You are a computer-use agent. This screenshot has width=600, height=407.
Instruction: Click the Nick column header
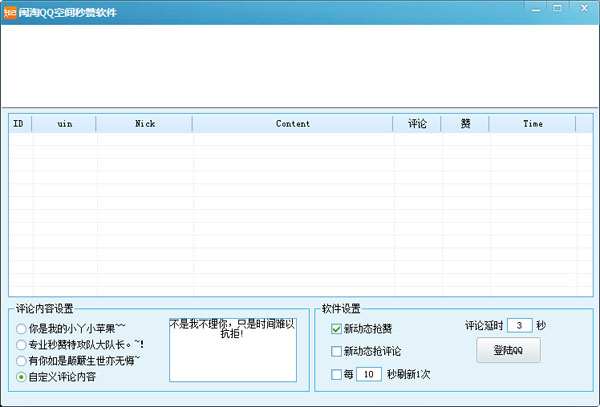tap(144, 124)
